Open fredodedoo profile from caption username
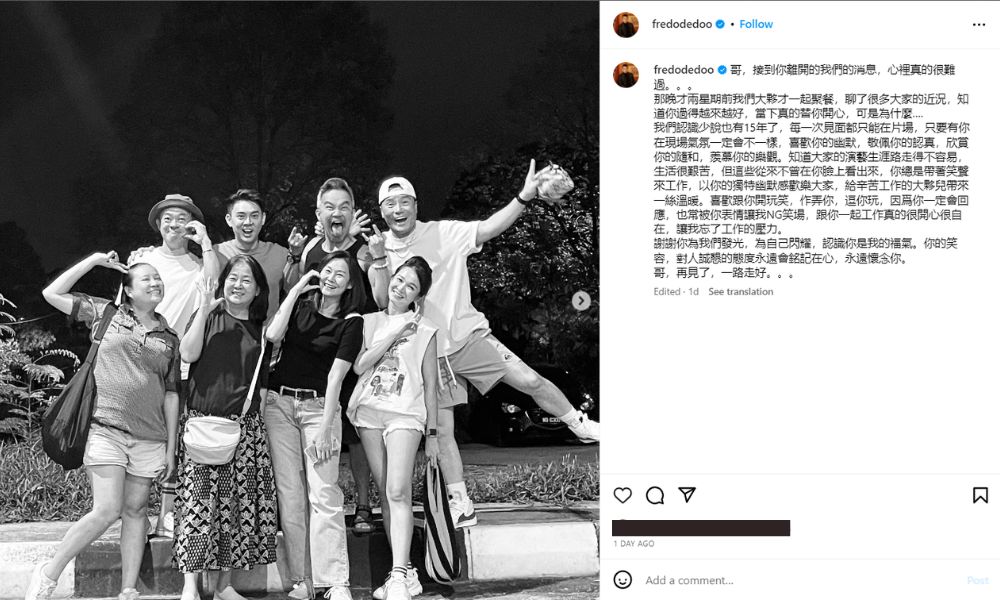 (x=684, y=70)
